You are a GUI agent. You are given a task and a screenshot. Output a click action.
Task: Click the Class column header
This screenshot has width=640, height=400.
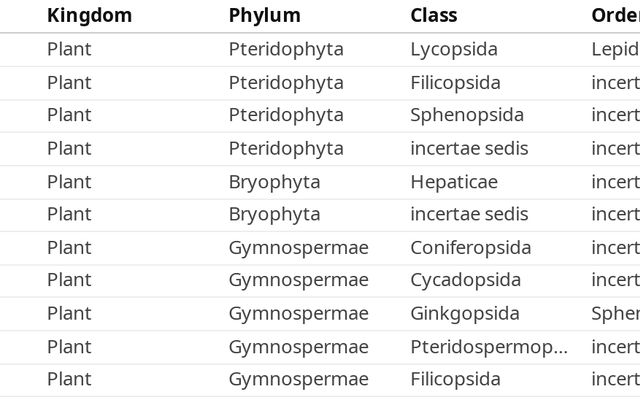point(433,16)
